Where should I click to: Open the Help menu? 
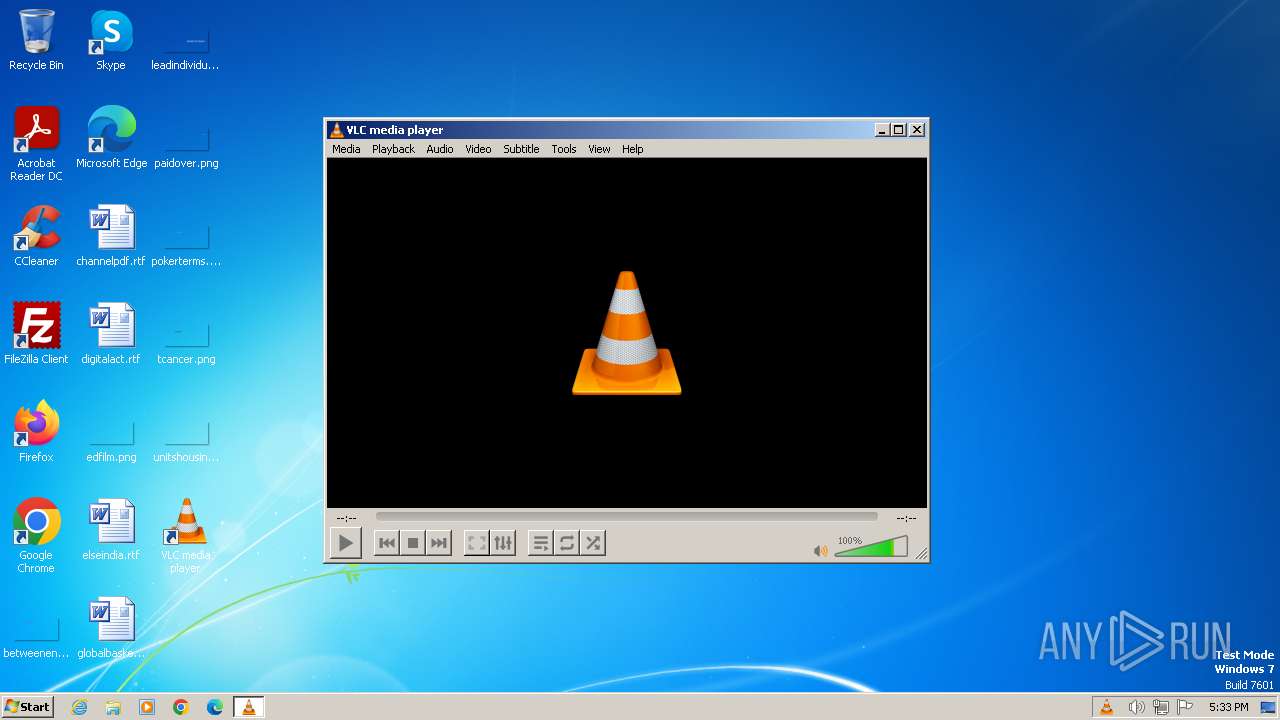tap(633, 149)
